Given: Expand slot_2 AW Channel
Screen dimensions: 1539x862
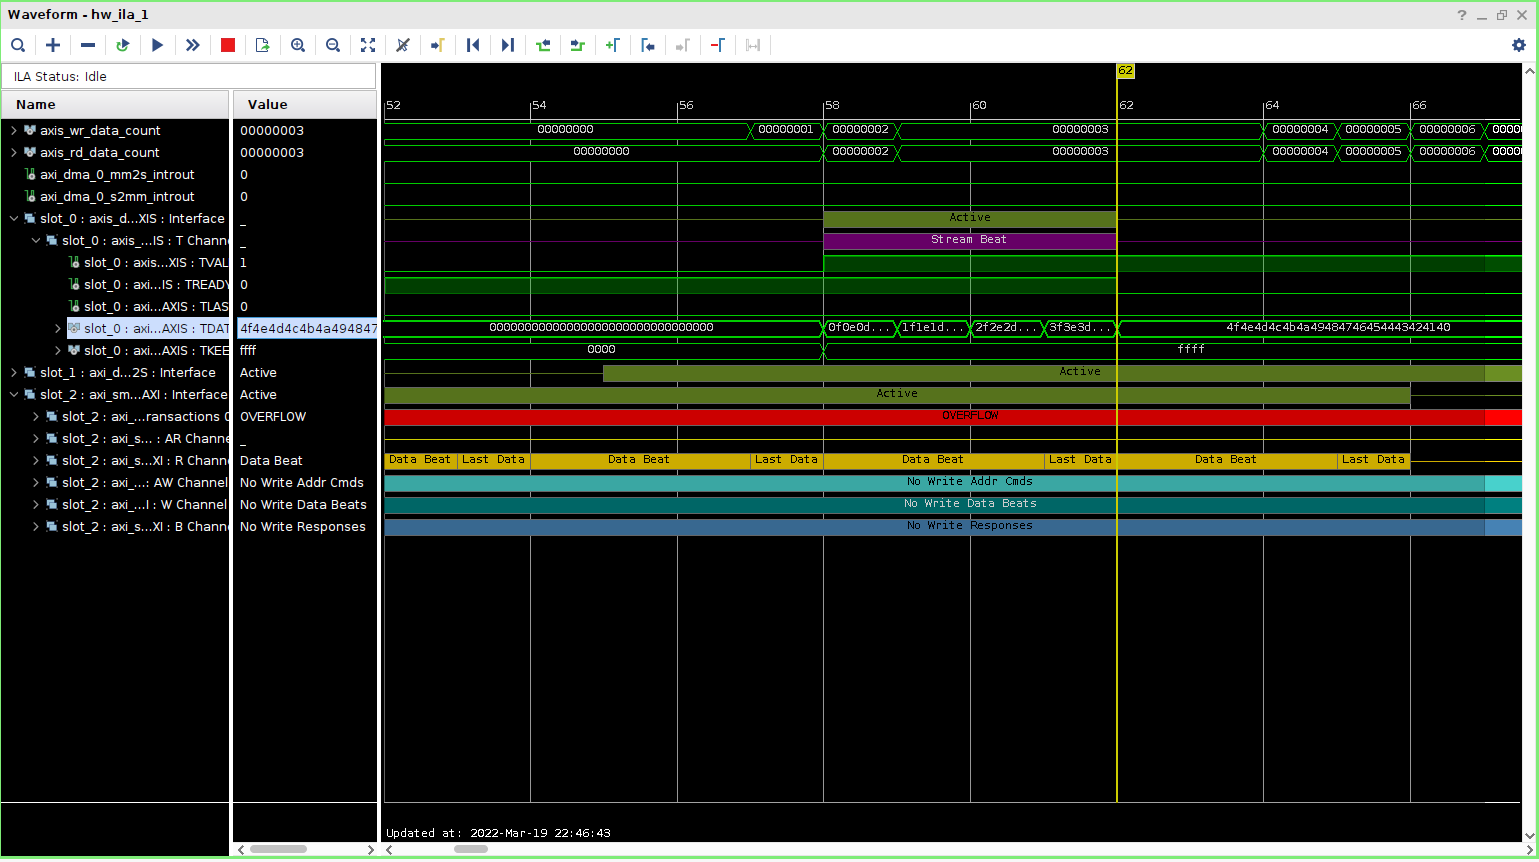Looking at the screenshot, I should pyautogui.click(x=36, y=483).
